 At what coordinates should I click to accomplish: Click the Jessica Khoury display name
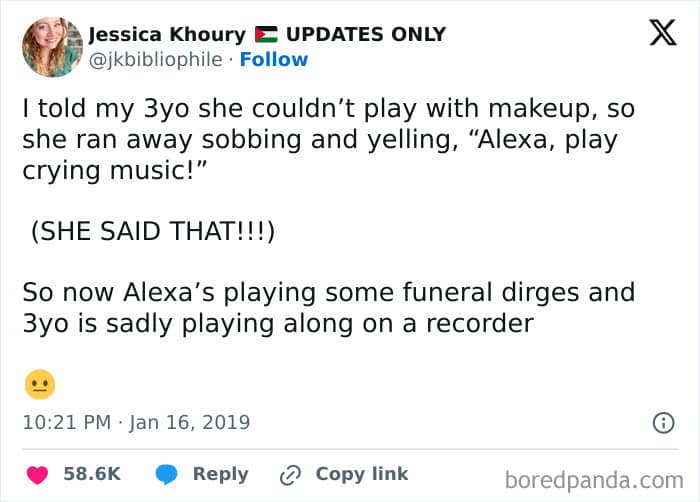[166, 35]
